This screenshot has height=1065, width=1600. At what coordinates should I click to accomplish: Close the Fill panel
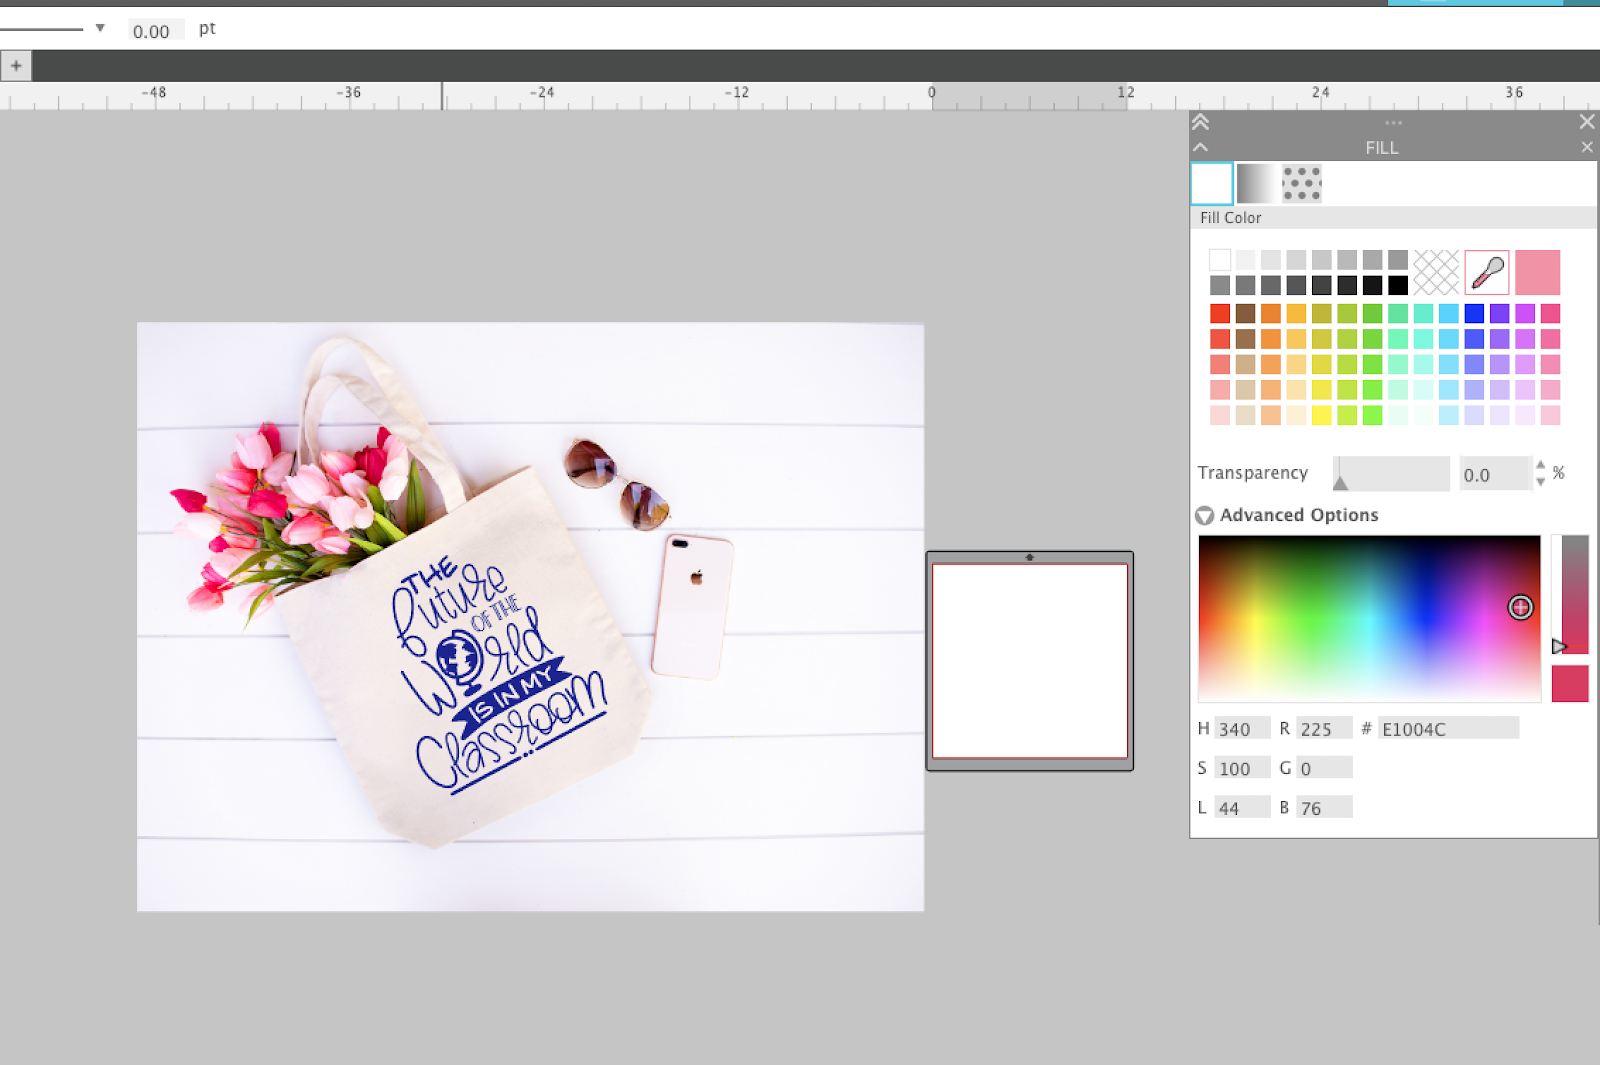(1586, 146)
